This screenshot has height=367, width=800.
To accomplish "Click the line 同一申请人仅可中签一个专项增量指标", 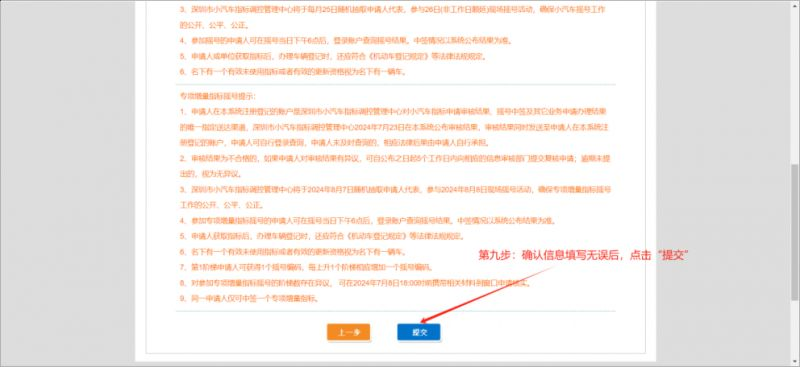I will (249, 299).
